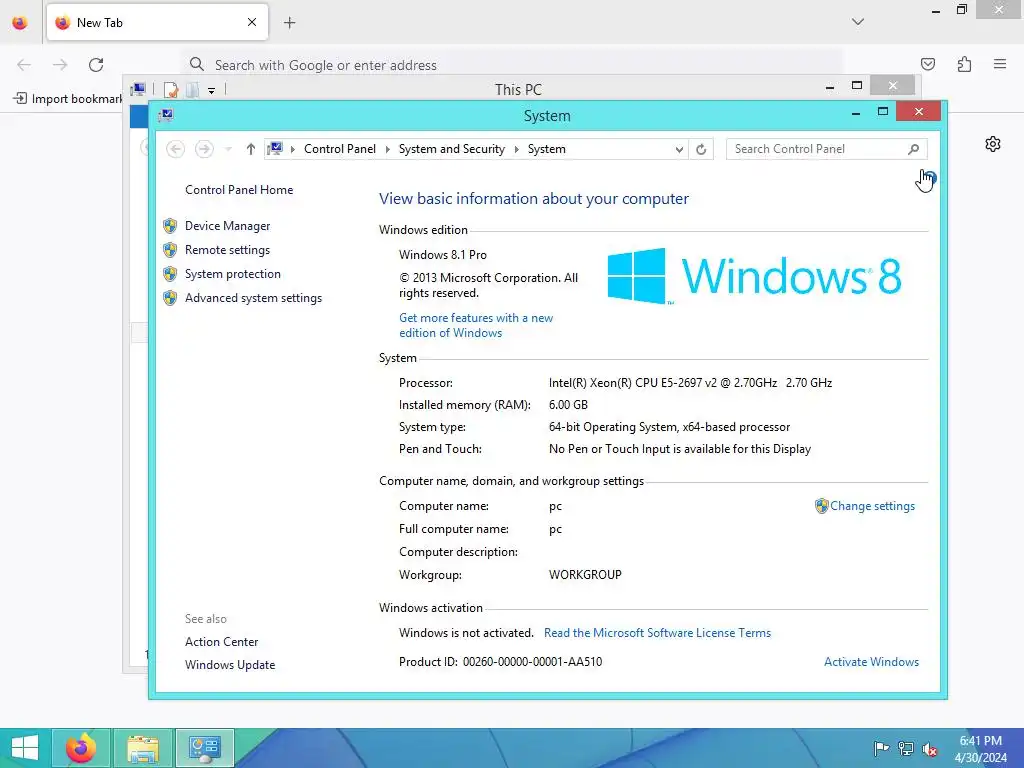Open Device Manager from the sidebar
The width and height of the screenshot is (1024, 768).
pos(227,226)
